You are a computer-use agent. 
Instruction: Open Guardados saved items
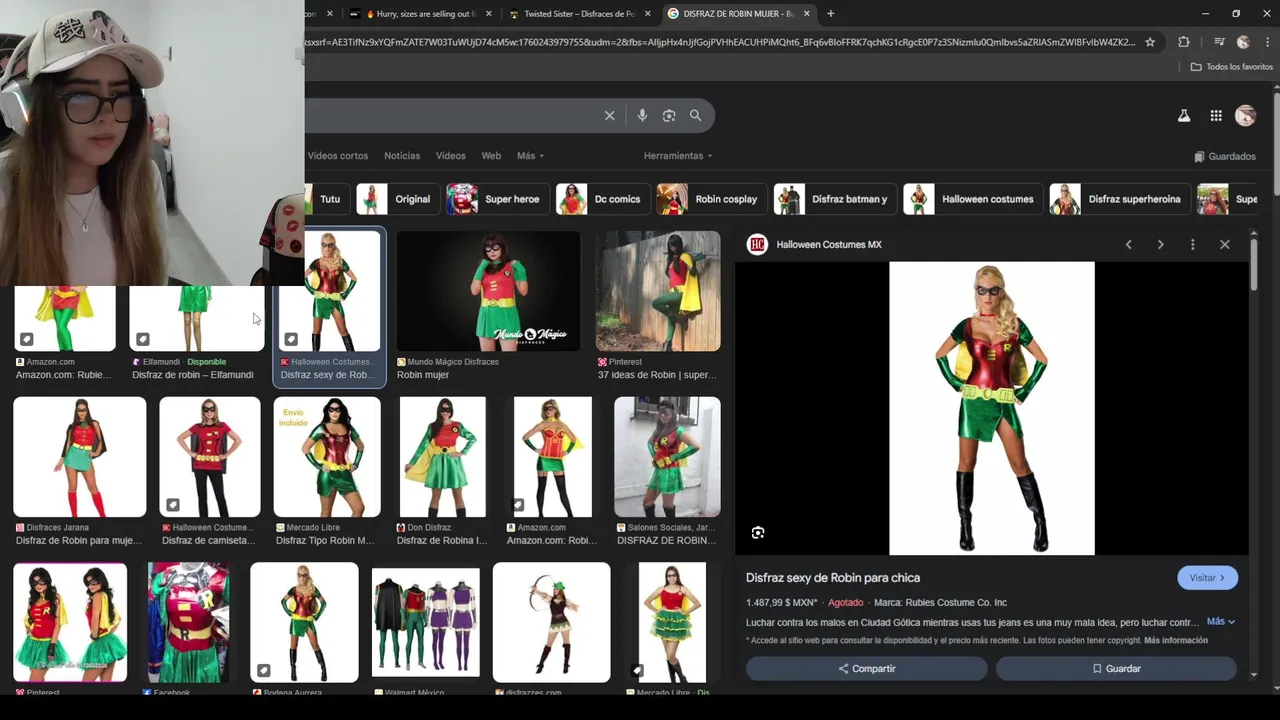tap(1225, 156)
